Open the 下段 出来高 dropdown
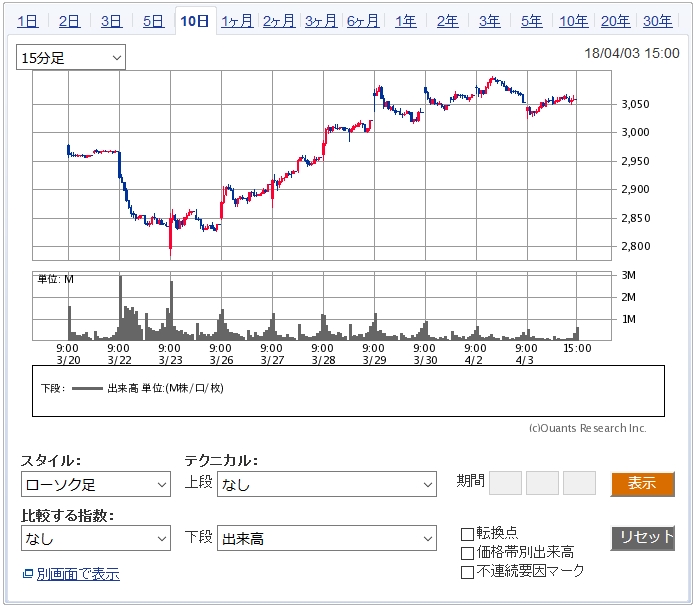Screen dimensions: 697x606 point(327,538)
